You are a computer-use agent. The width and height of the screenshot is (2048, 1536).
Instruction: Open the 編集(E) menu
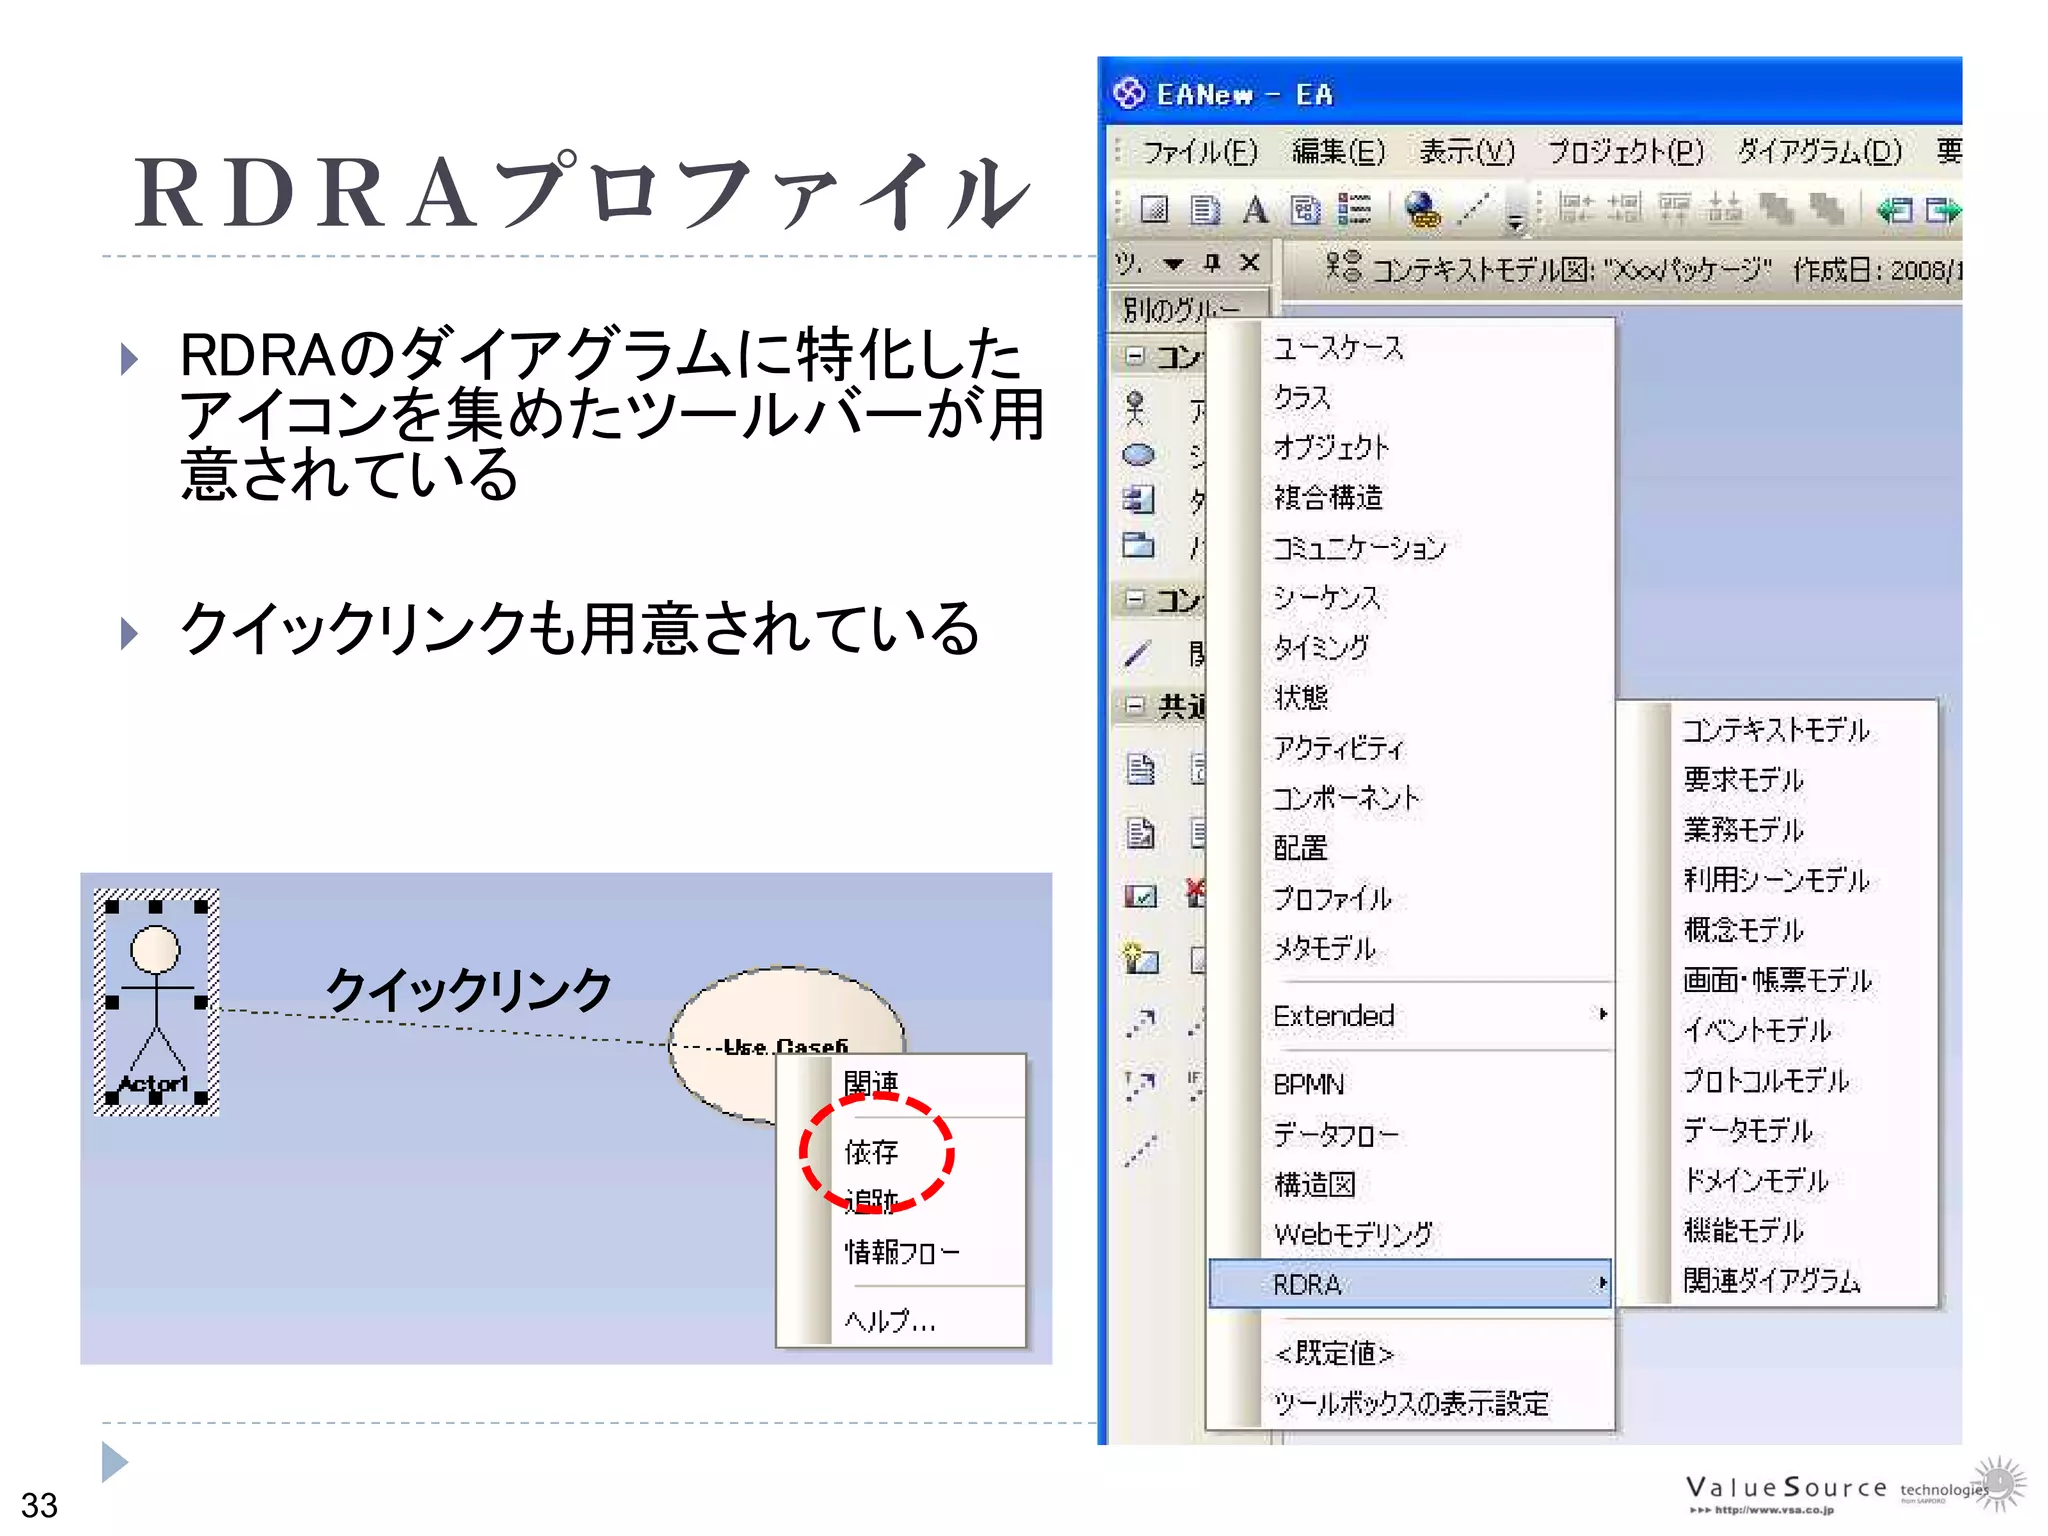[x=1338, y=152]
